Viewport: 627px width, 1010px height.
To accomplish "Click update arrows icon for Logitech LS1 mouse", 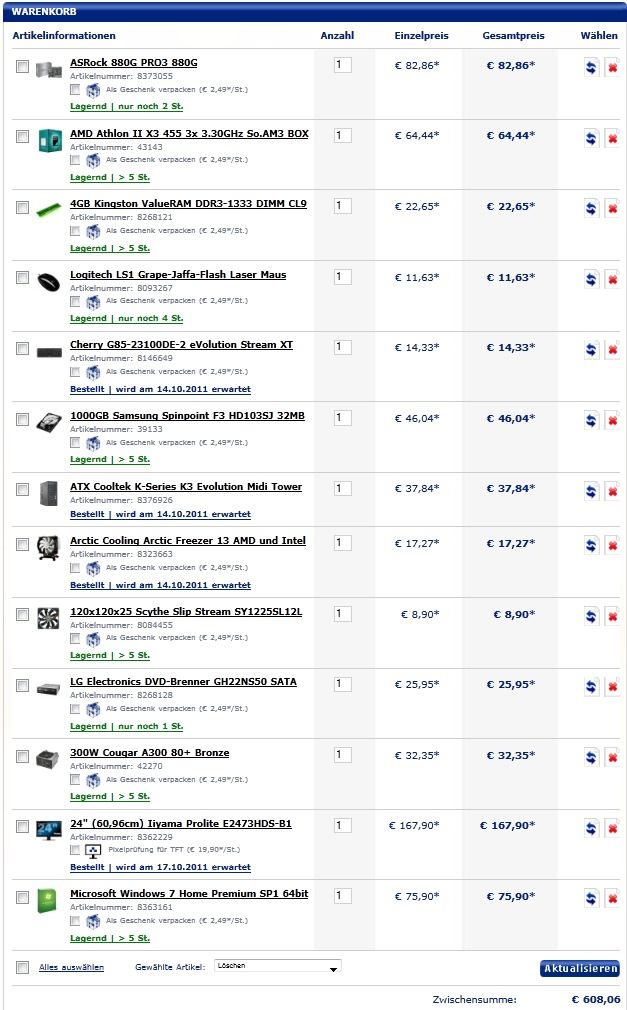I will tap(591, 280).
